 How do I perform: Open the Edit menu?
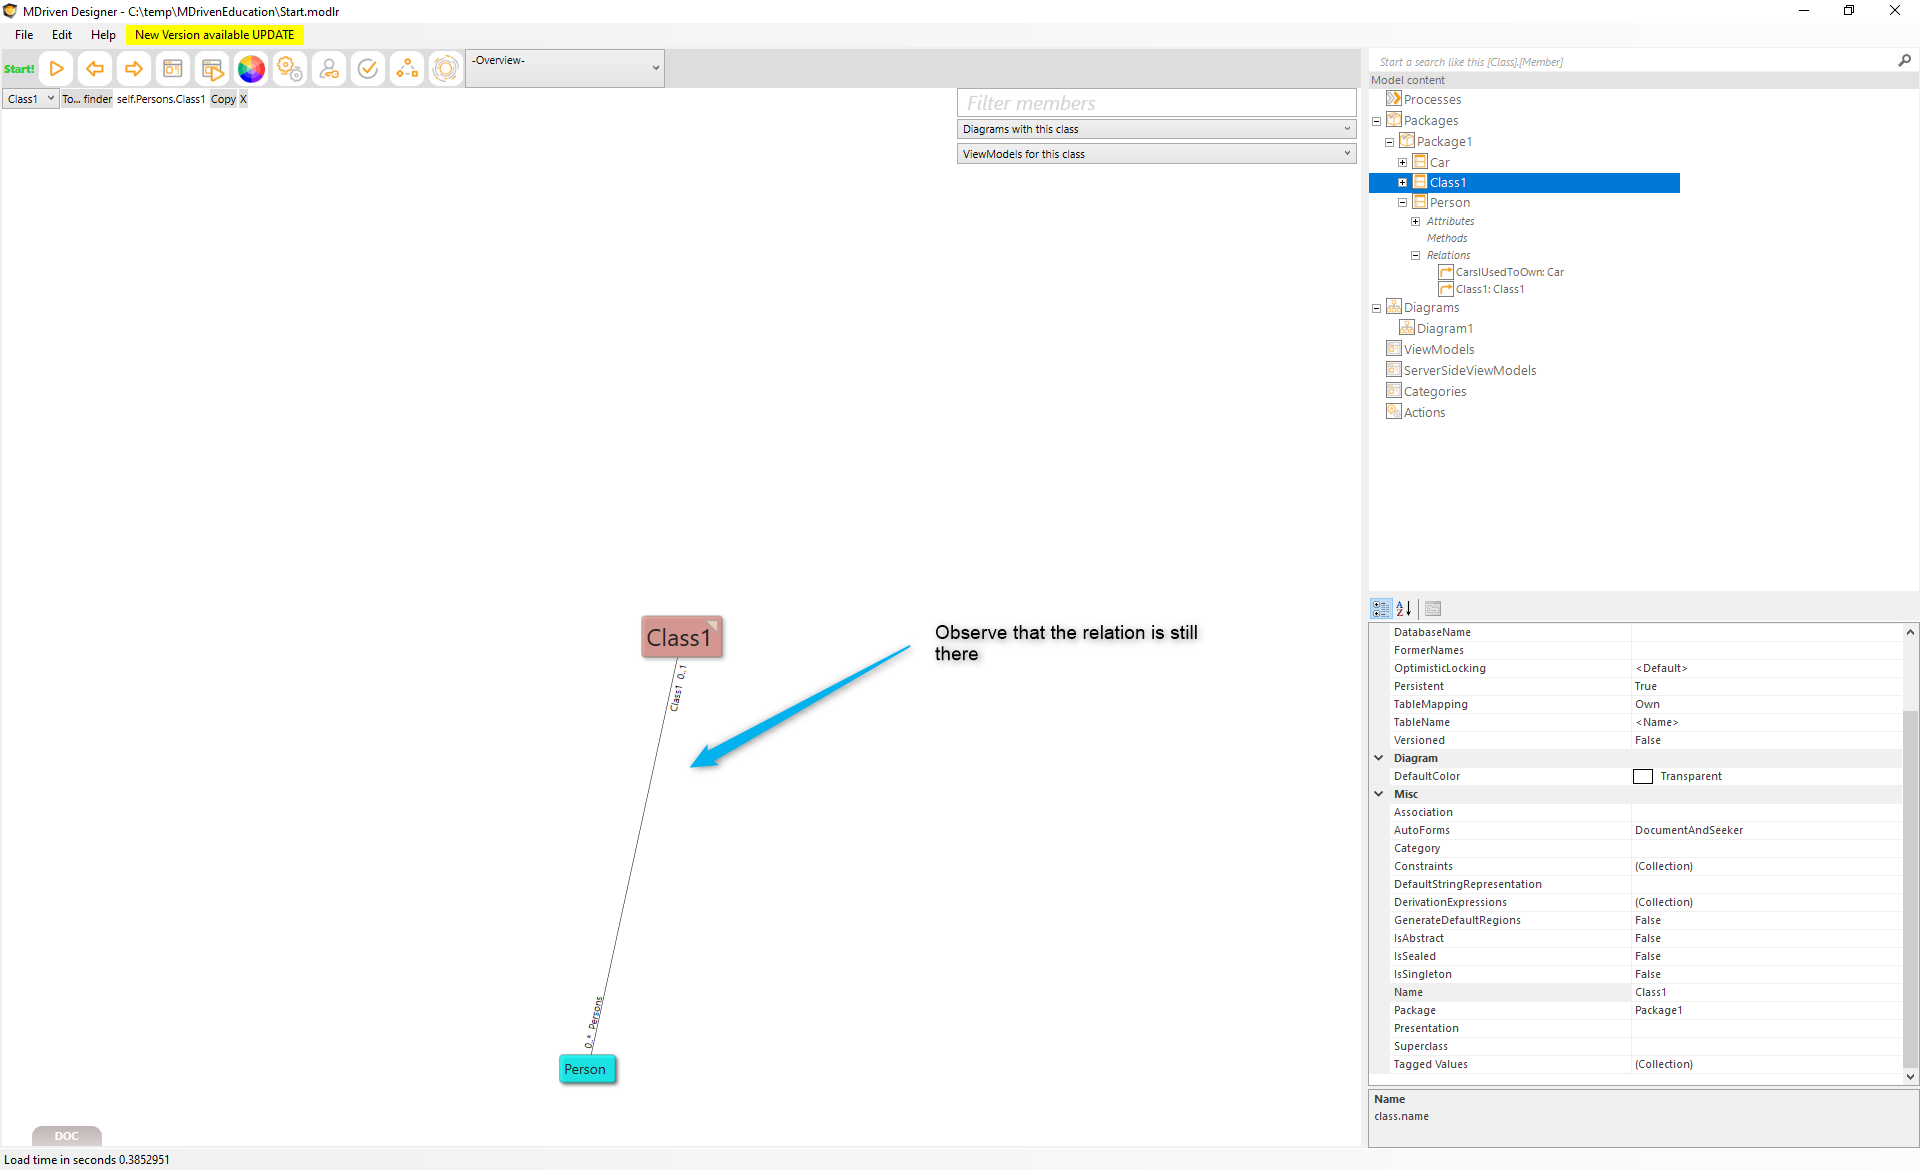[62, 35]
